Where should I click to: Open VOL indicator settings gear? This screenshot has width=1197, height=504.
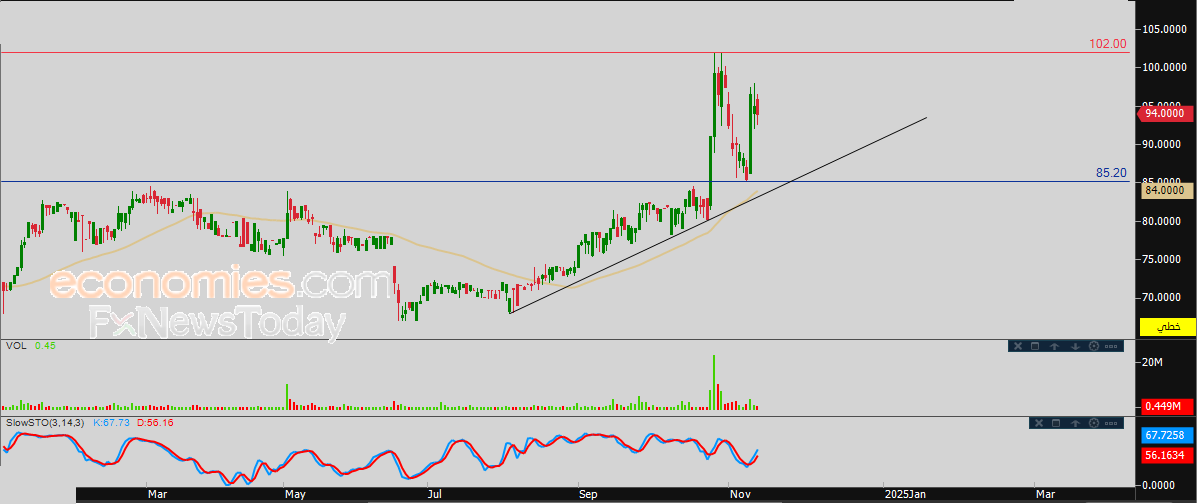1094,346
